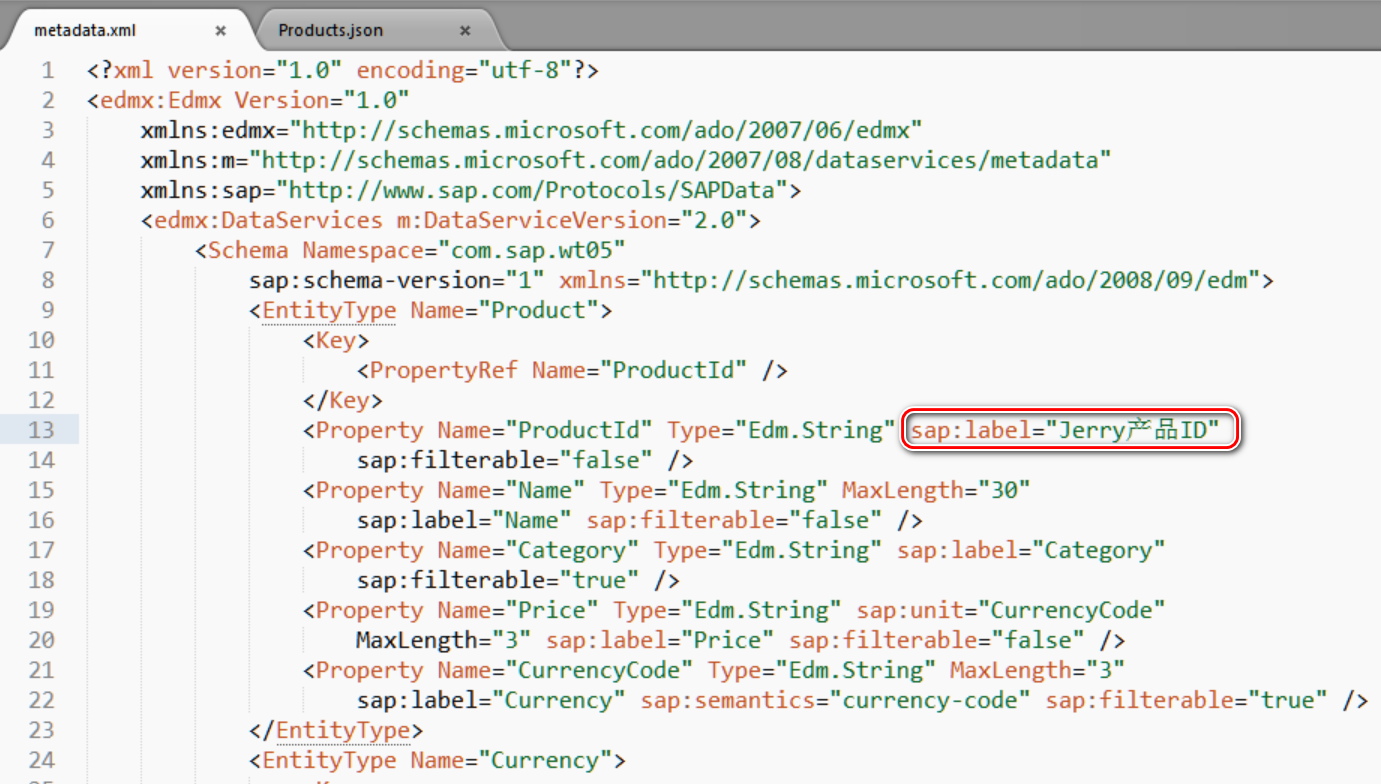
Task: Click line number 17 in gutter
Action: [41, 550]
